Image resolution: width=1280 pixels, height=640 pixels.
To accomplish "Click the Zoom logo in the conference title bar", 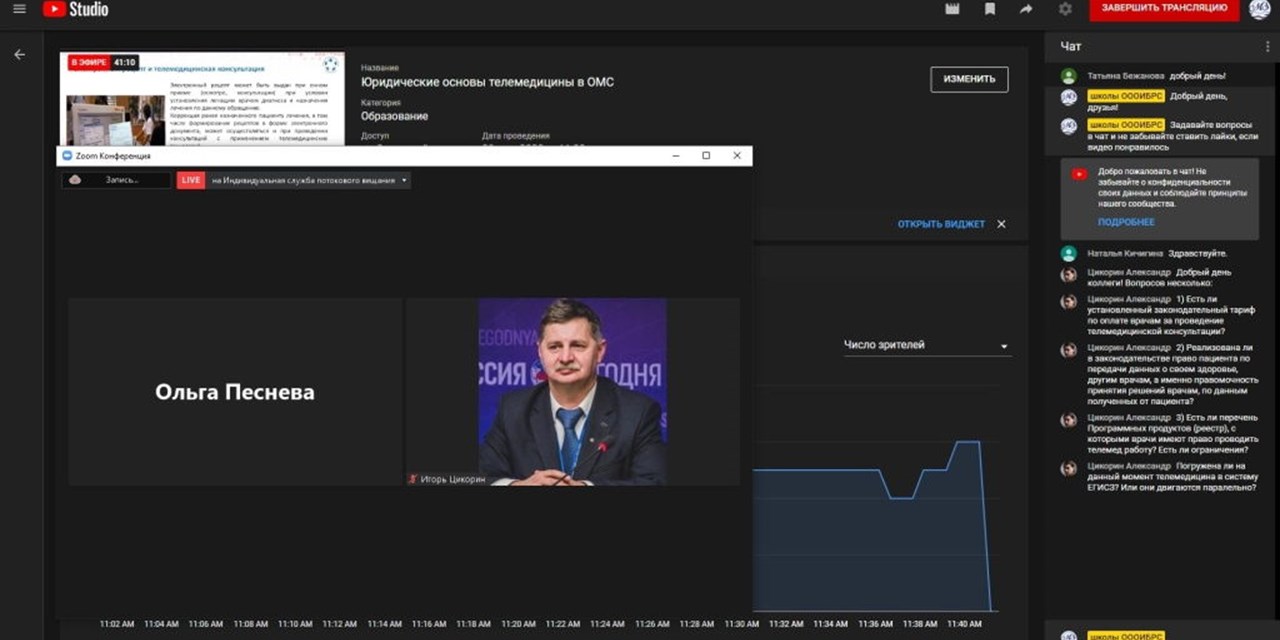I will pyautogui.click(x=65, y=156).
